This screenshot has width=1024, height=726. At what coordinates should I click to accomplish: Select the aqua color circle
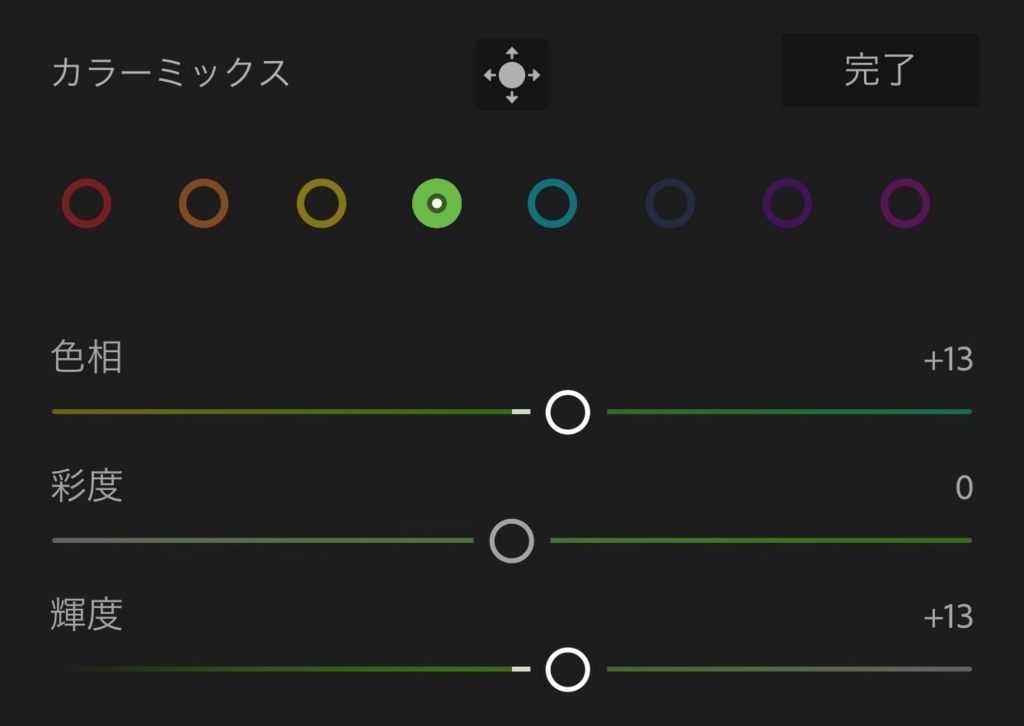point(552,204)
